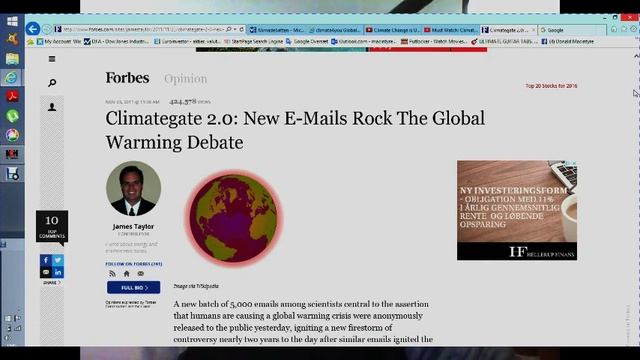Open the Google Oversæt bookmark

[x=307, y=41]
